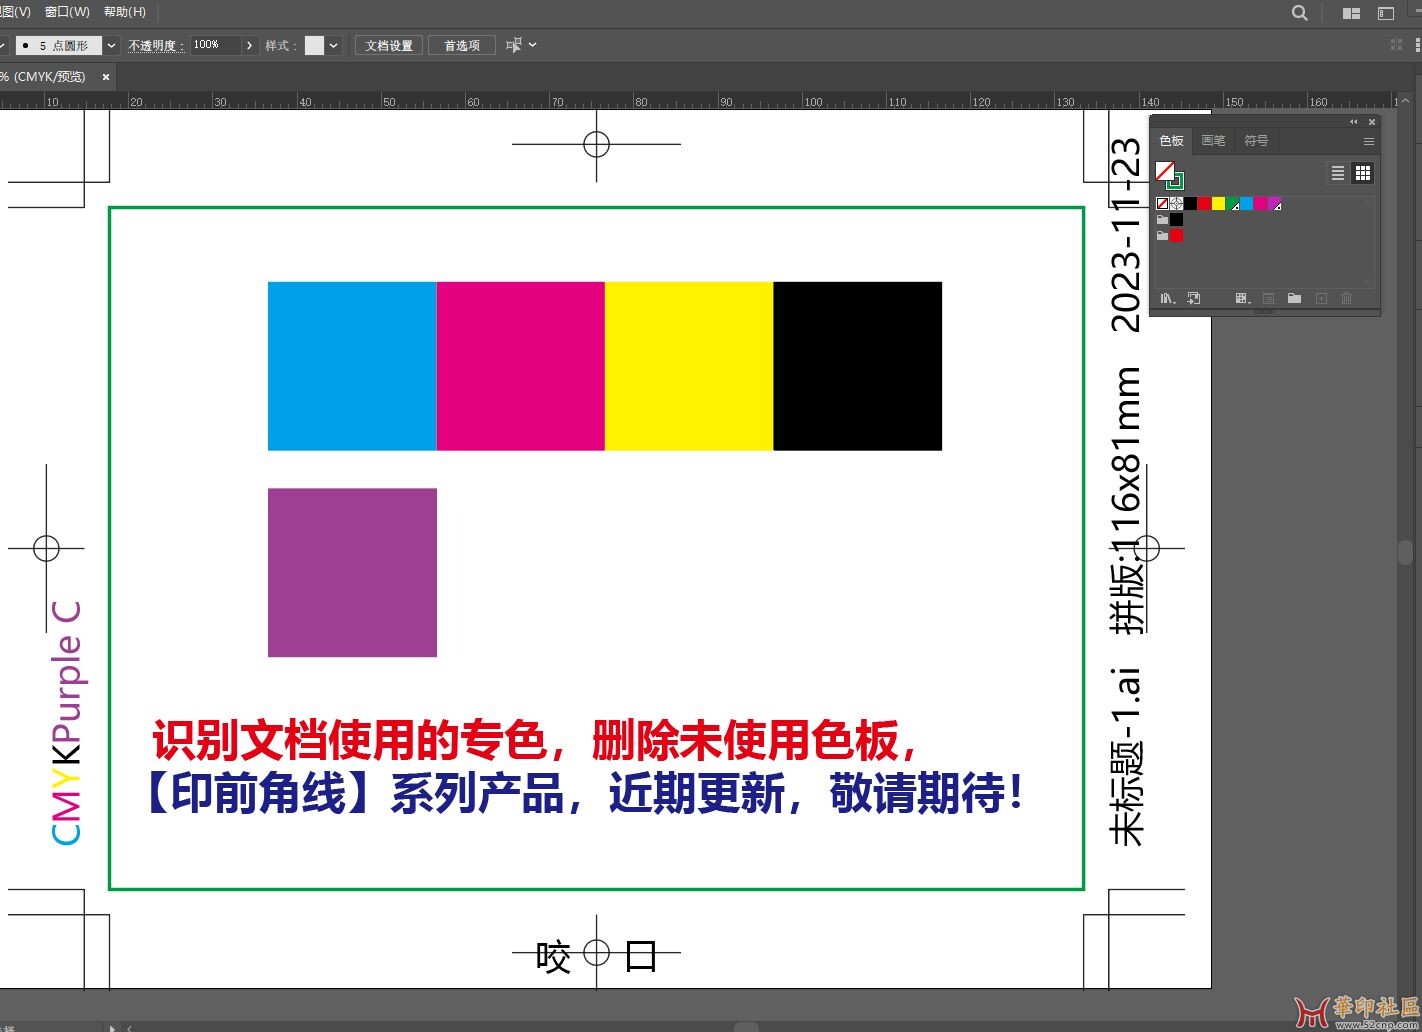Pick the magenta swatch in top row
The width and height of the screenshot is (1422, 1032).
(1260, 204)
